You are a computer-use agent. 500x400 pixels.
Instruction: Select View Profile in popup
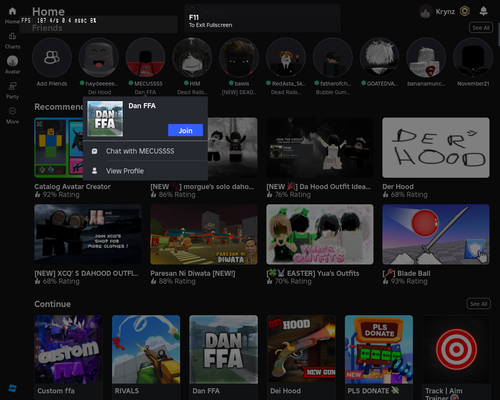coord(145,171)
